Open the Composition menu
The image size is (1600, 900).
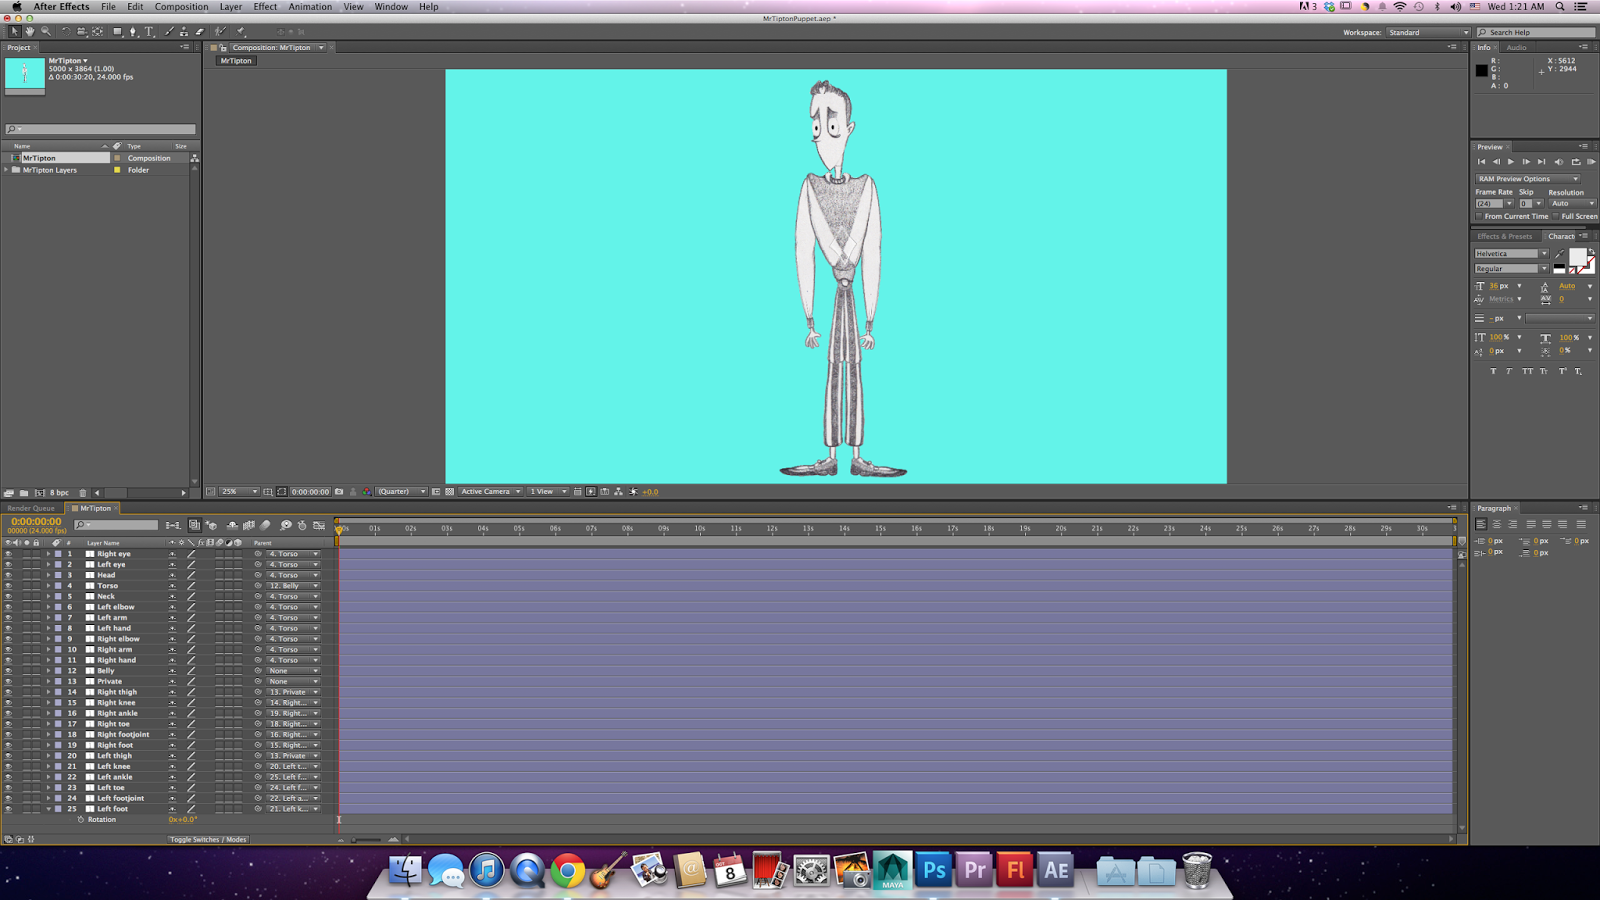[x=181, y=6]
